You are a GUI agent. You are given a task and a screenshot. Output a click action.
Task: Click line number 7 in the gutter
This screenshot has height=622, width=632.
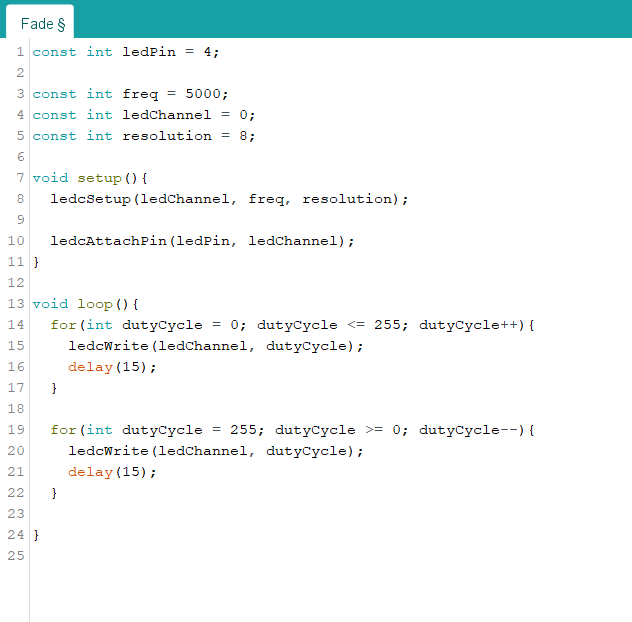point(20,178)
